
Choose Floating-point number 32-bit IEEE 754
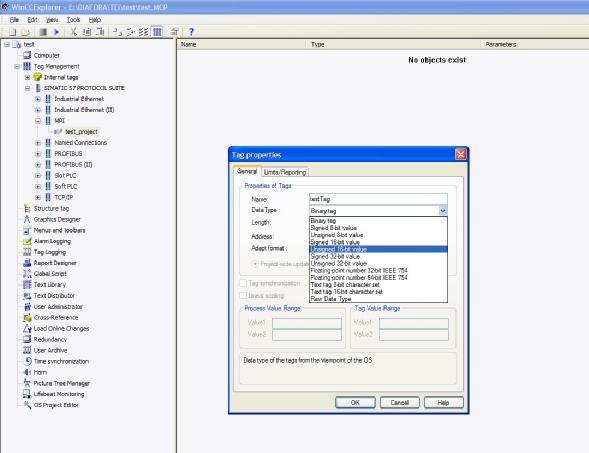378,270
